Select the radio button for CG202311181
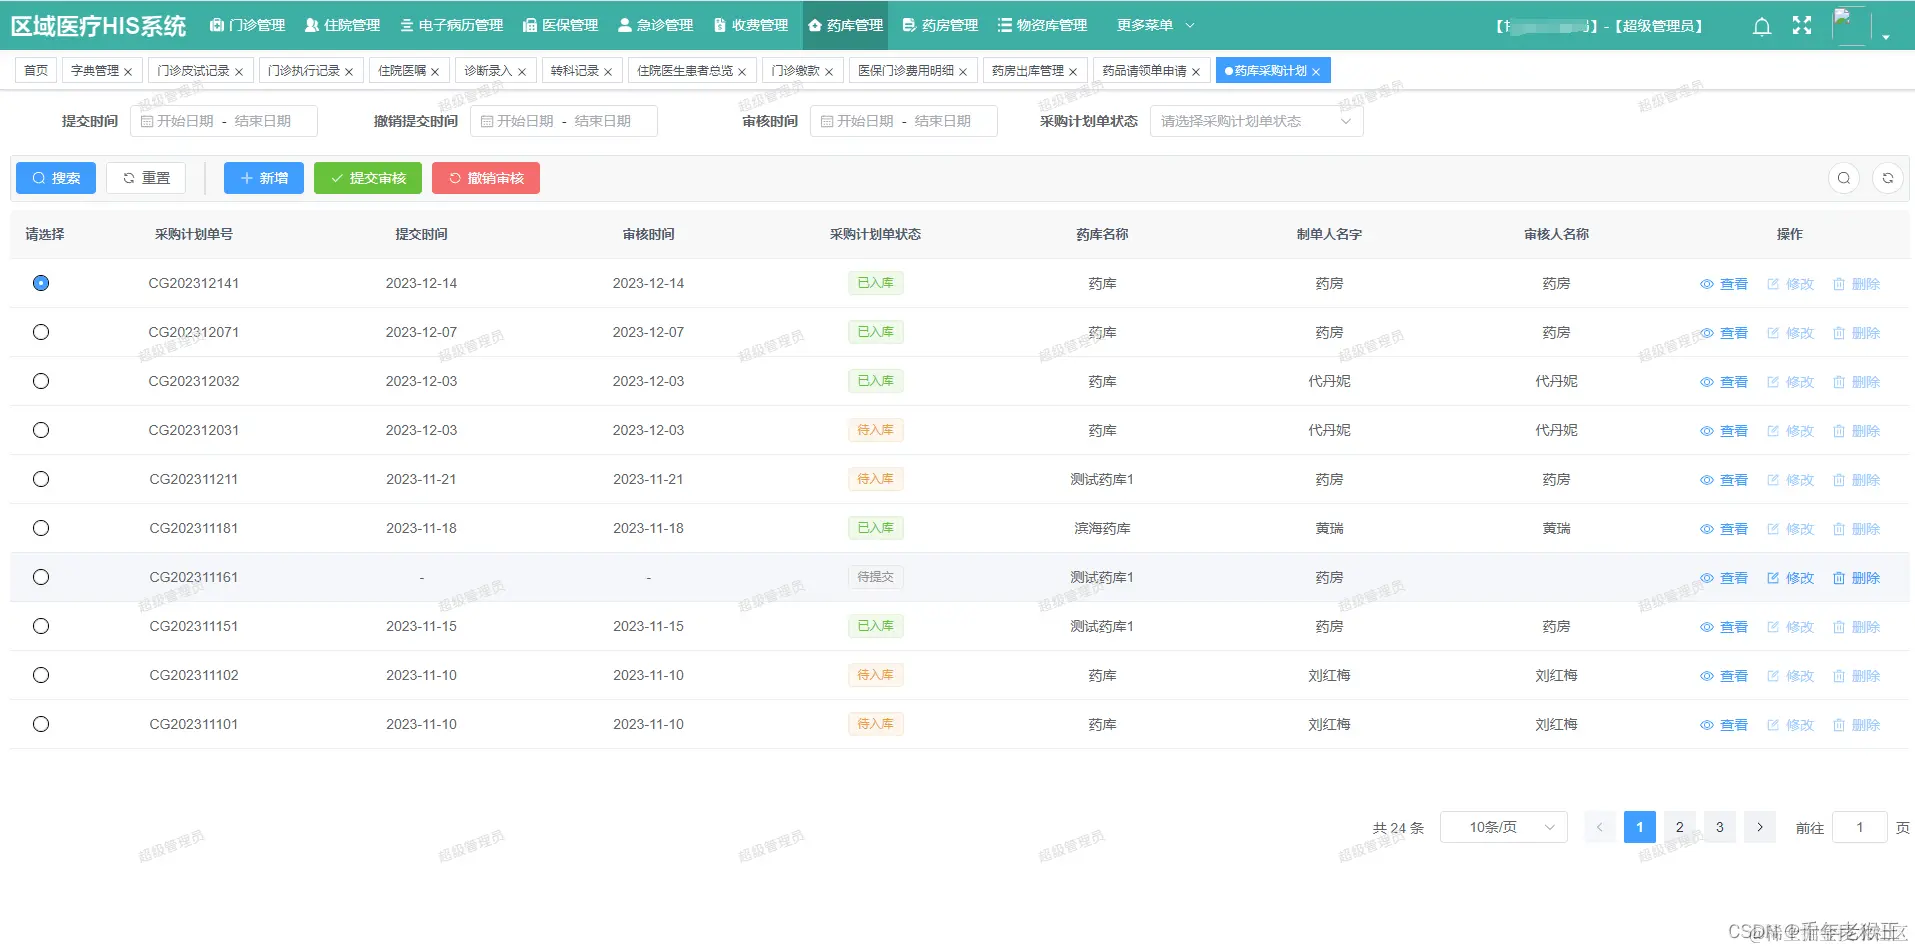This screenshot has height=950, width=1915. (x=41, y=528)
